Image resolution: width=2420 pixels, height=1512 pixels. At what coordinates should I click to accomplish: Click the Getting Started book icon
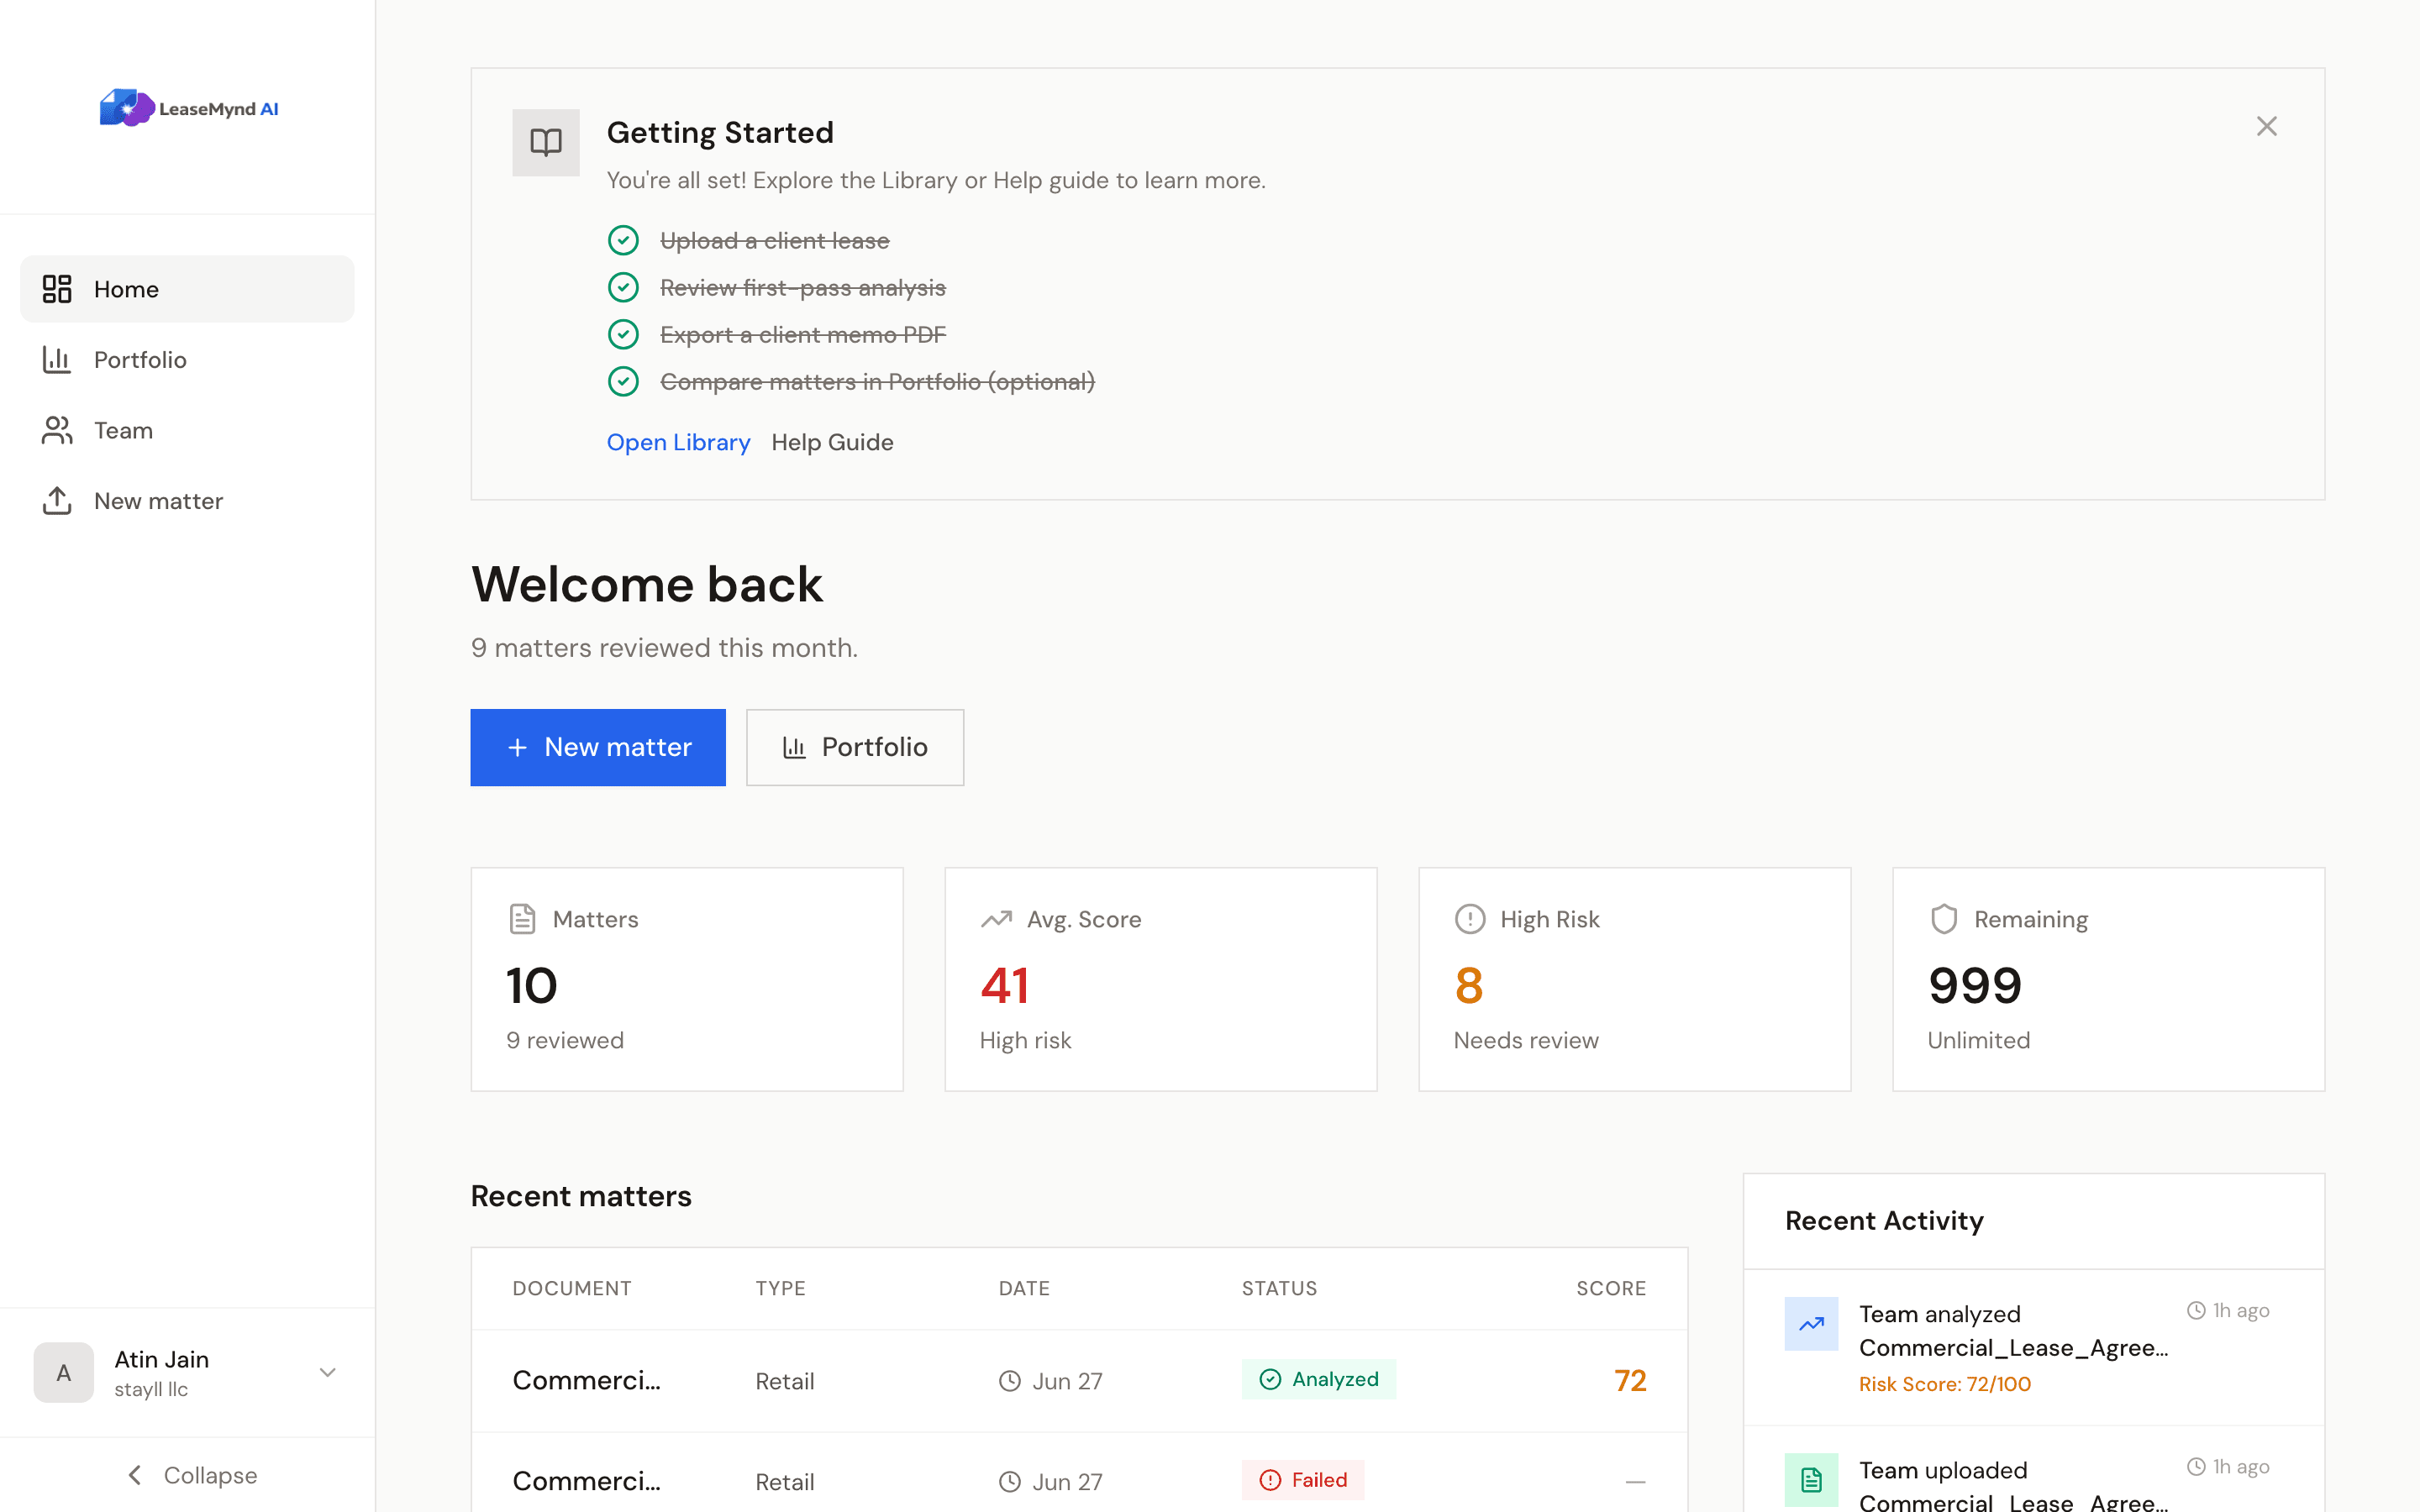click(546, 142)
